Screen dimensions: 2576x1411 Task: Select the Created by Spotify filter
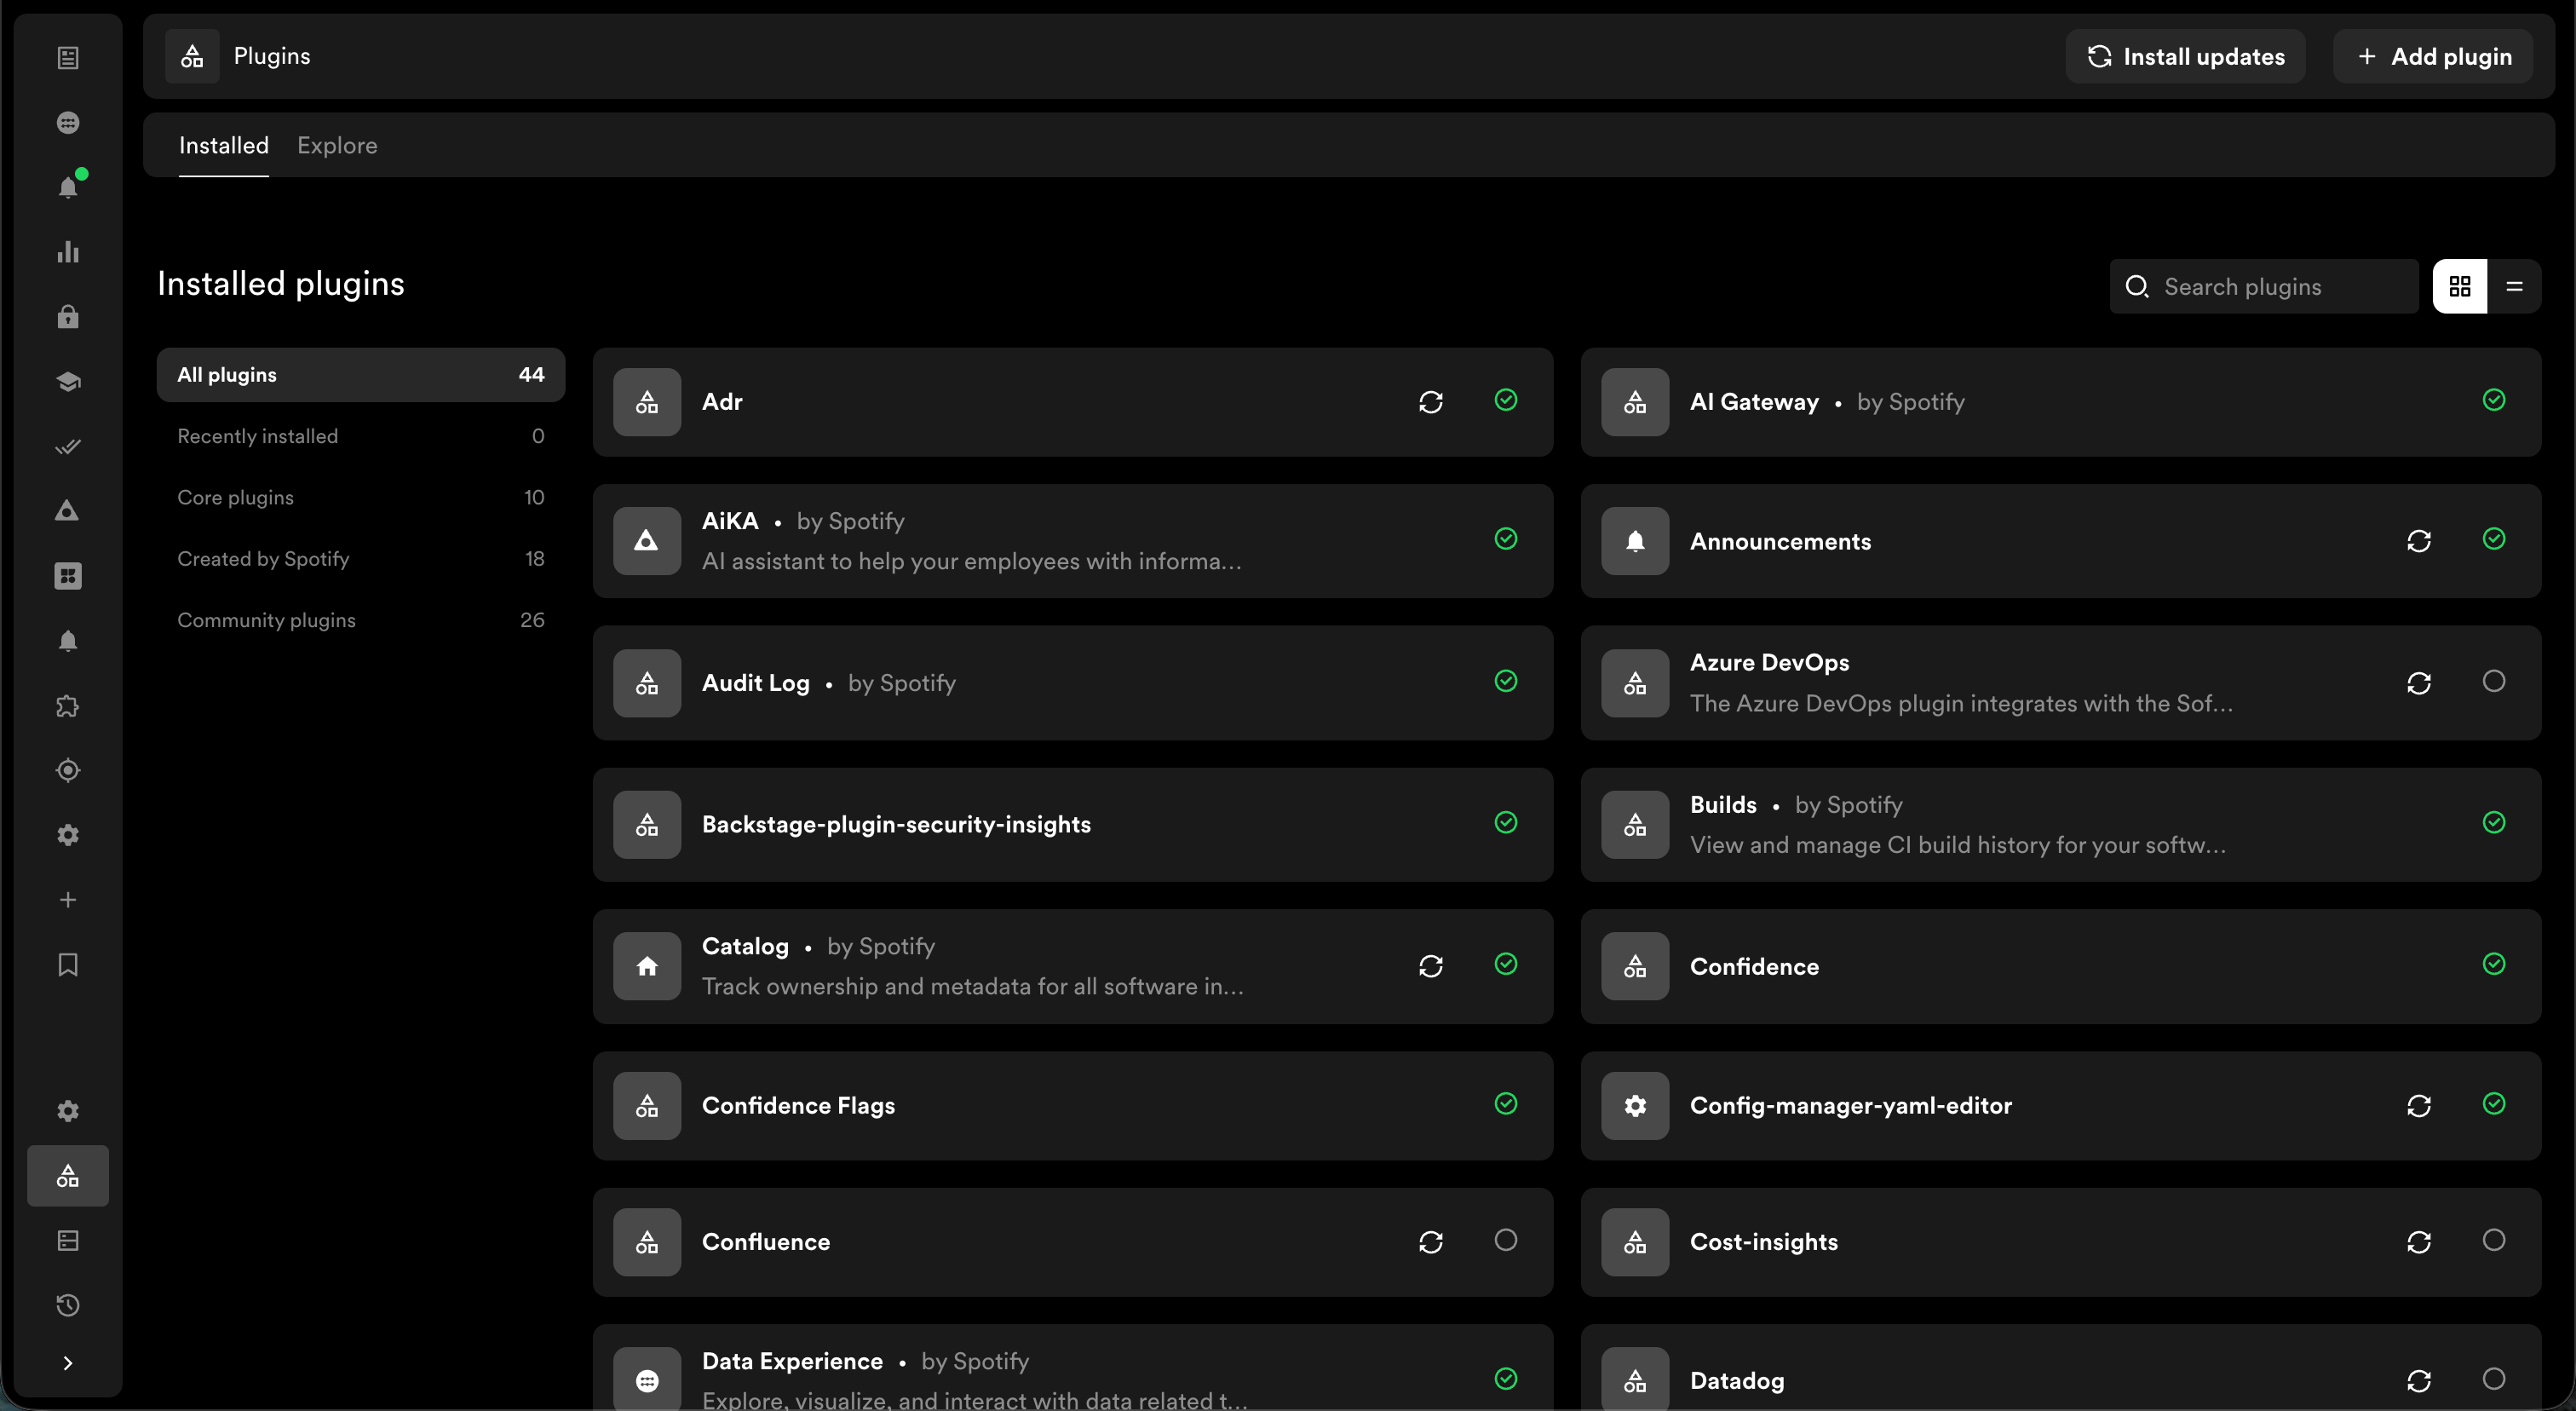click(x=361, y=559)
